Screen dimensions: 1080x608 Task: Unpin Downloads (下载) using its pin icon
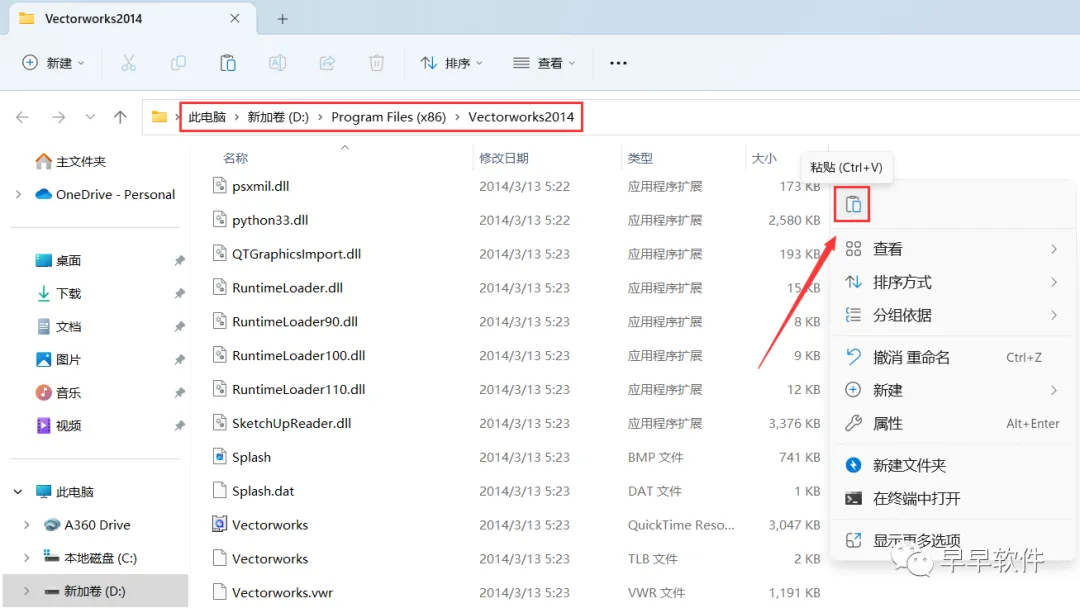coord(179,293)
